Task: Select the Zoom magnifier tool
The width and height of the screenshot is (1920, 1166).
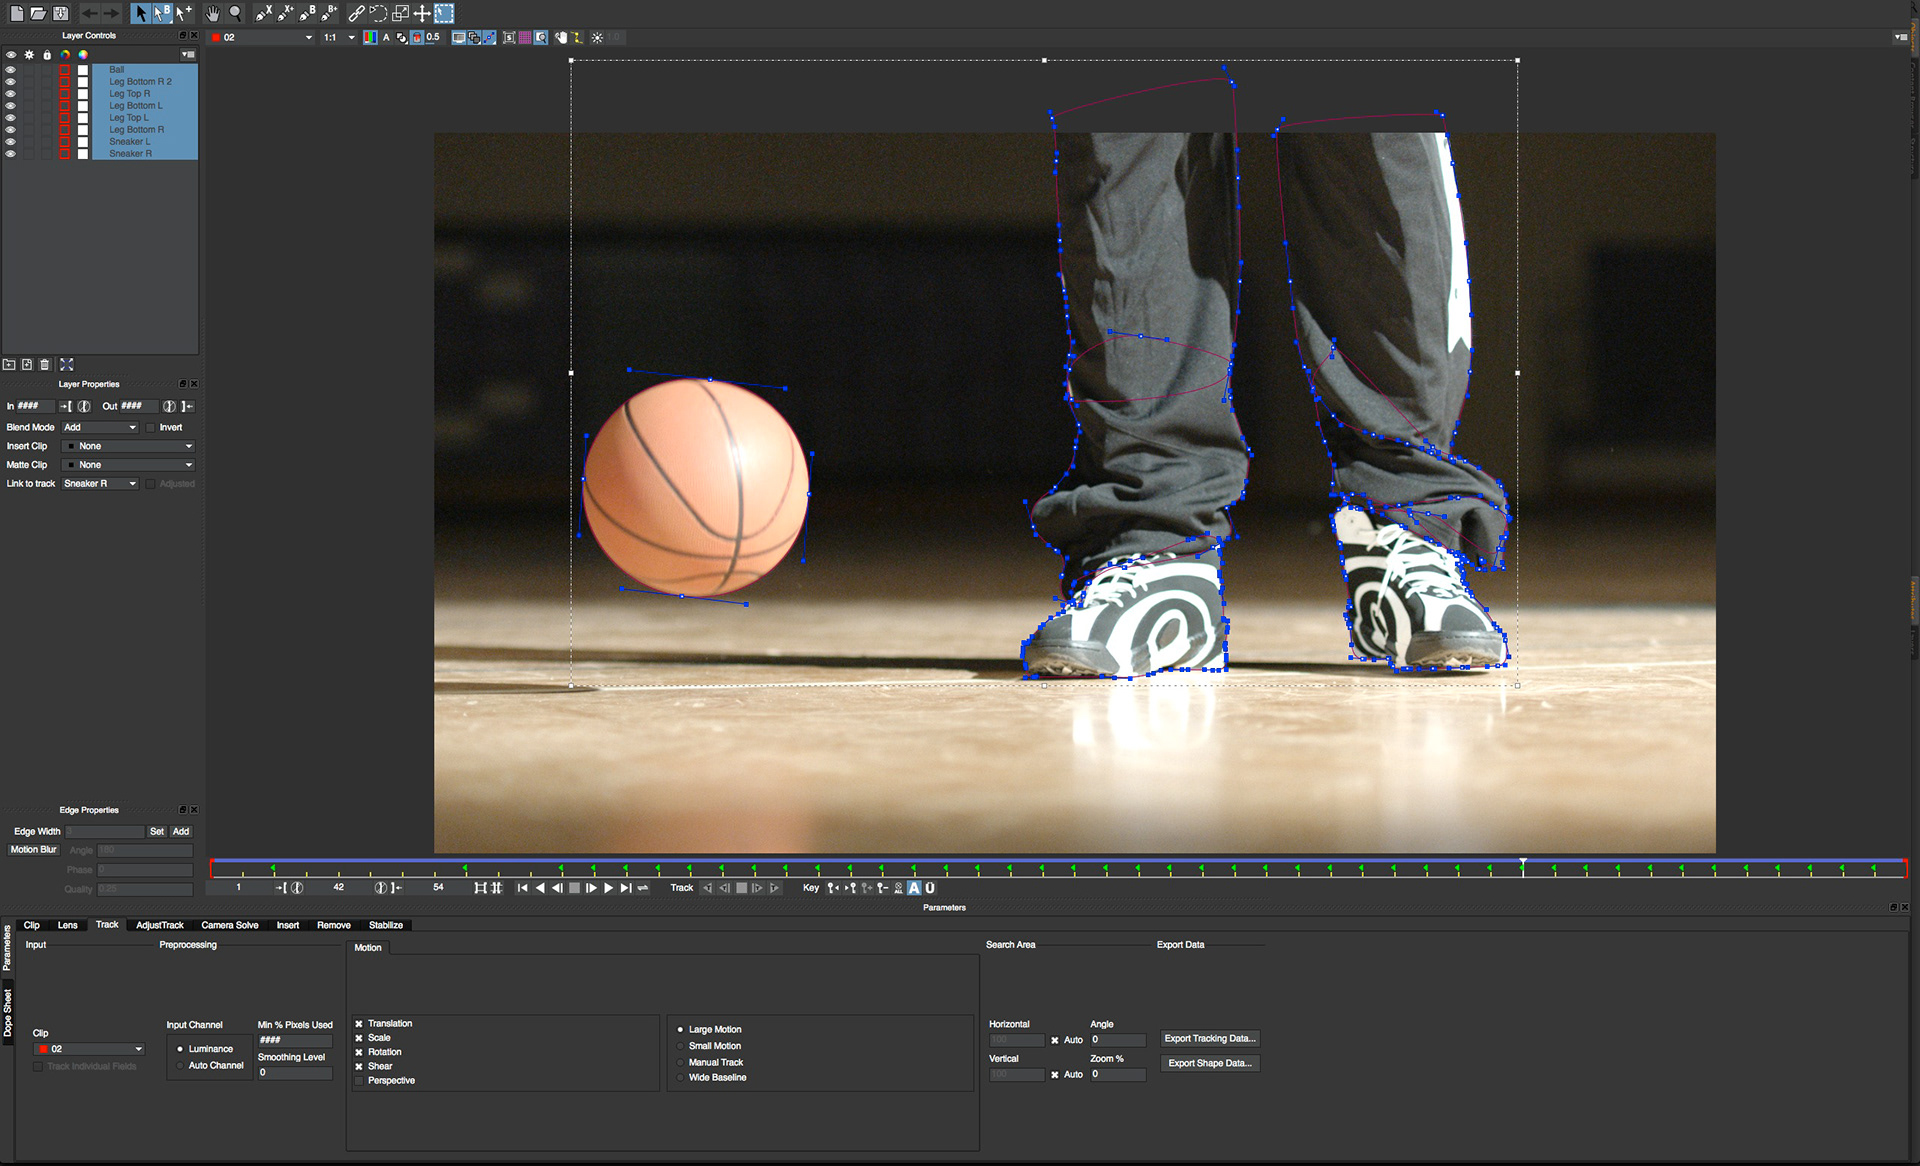Action: coord(236,13)
